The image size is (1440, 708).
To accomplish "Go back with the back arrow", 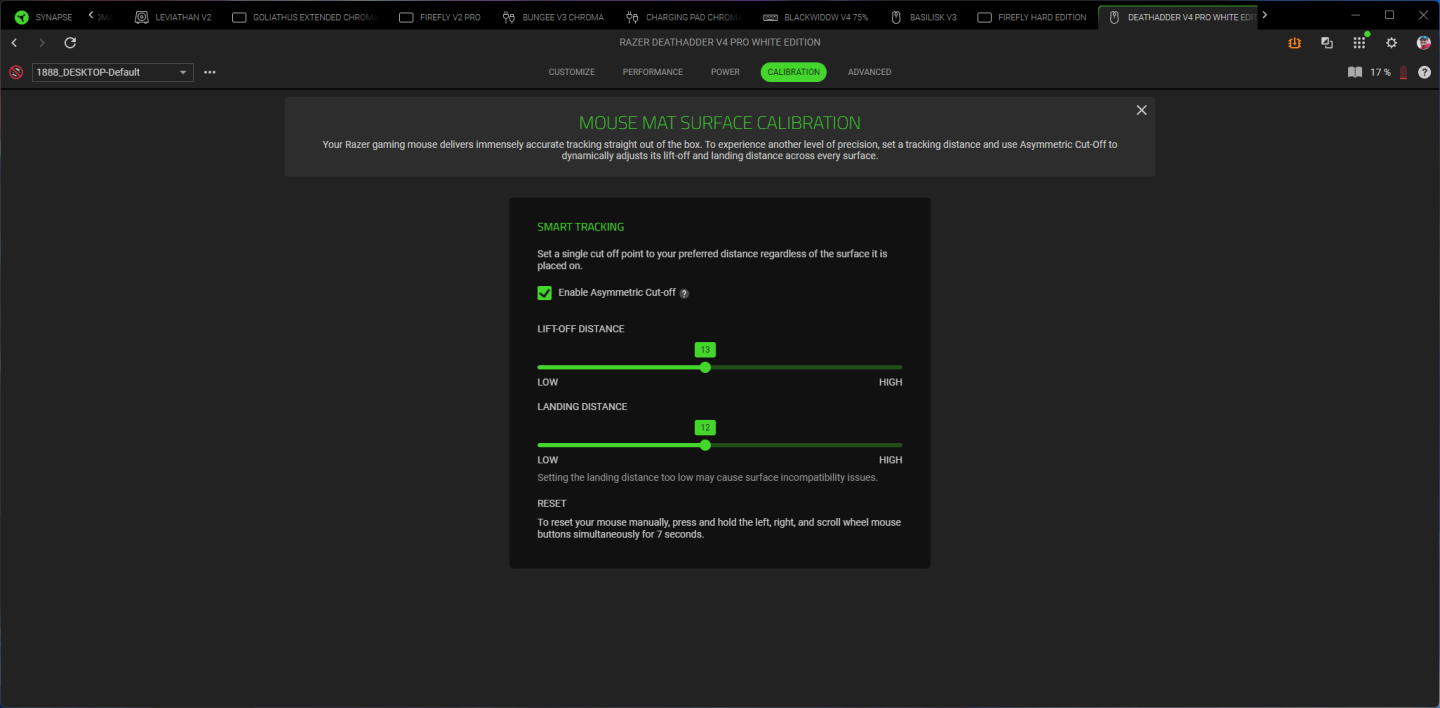I will pos(14,43).
